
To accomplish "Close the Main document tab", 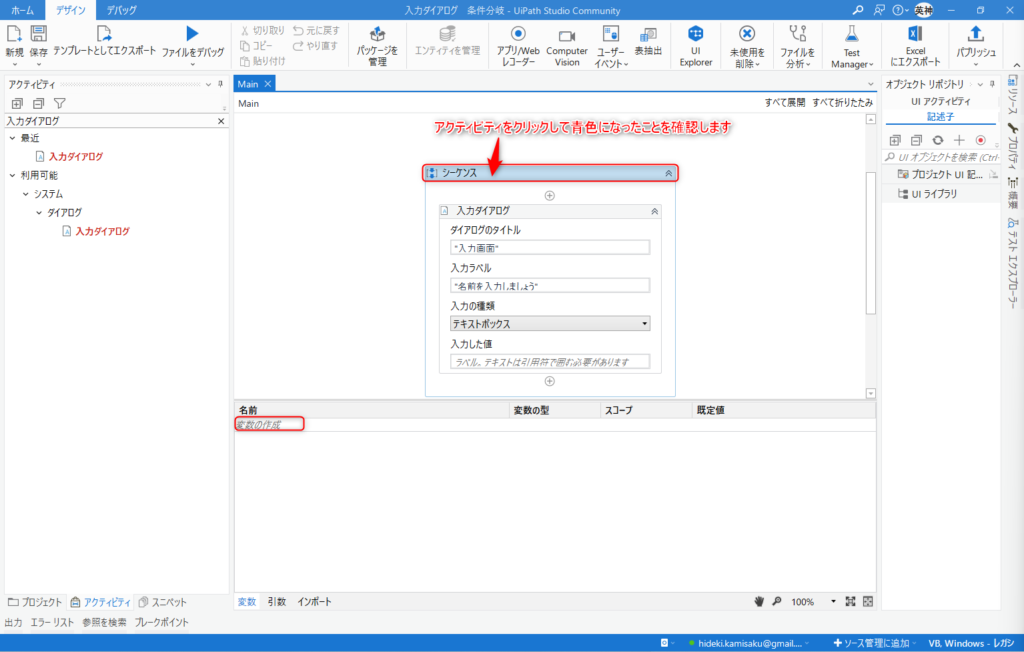I will tap(268, 84).
